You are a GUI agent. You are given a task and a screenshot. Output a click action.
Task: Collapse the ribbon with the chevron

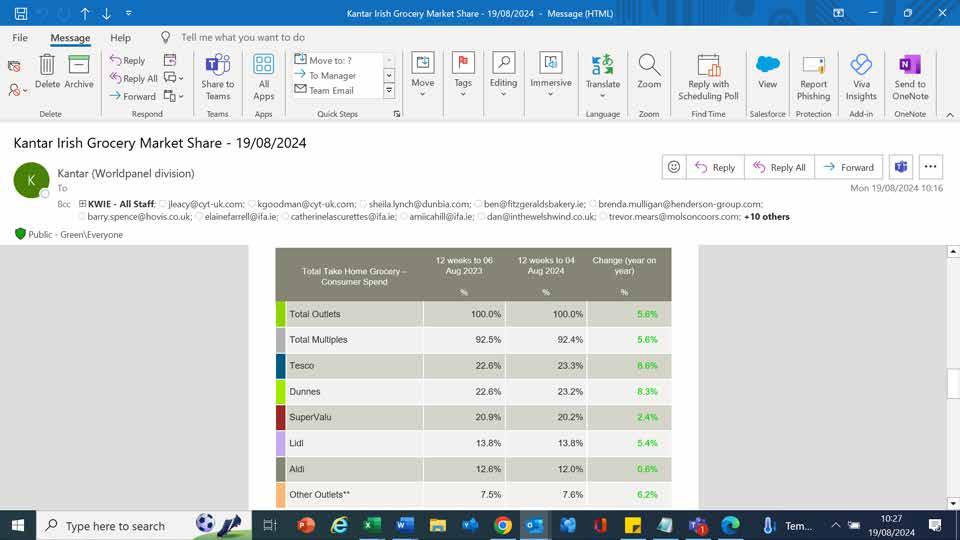[950, 114]
